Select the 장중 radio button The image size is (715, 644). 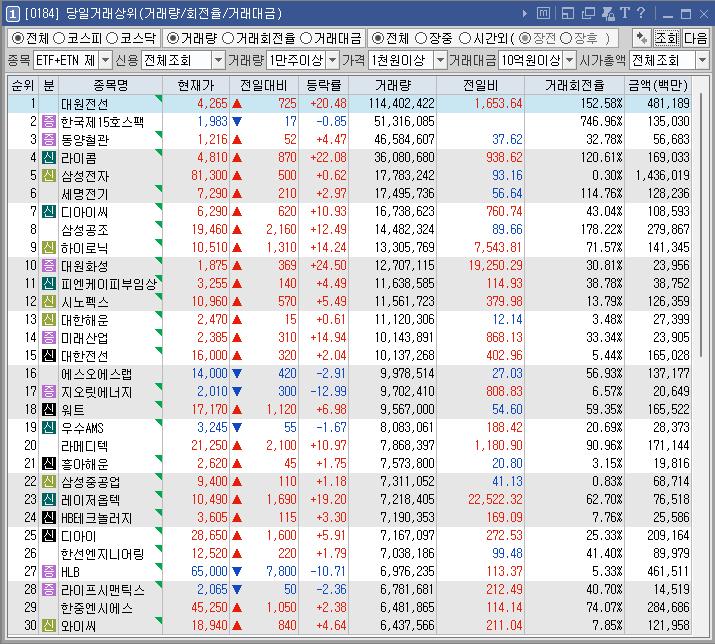click(421, 38)
